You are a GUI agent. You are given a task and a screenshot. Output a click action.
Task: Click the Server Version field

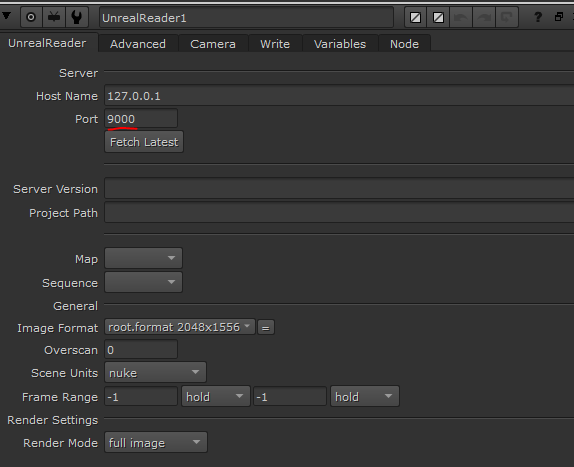pyautogui.click(x=339, y=189)
